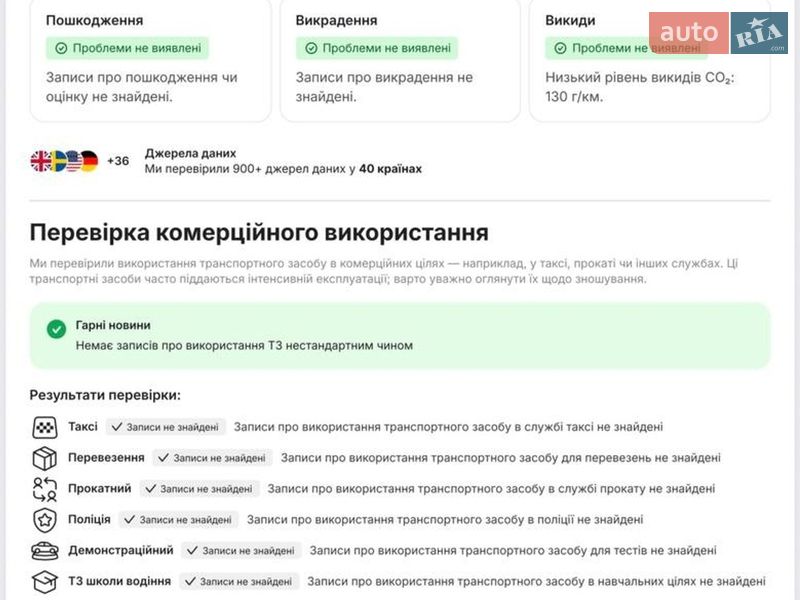Open the Викрадення section header
The width and height of the screenshot is (800, 600).
coord(335,17)
